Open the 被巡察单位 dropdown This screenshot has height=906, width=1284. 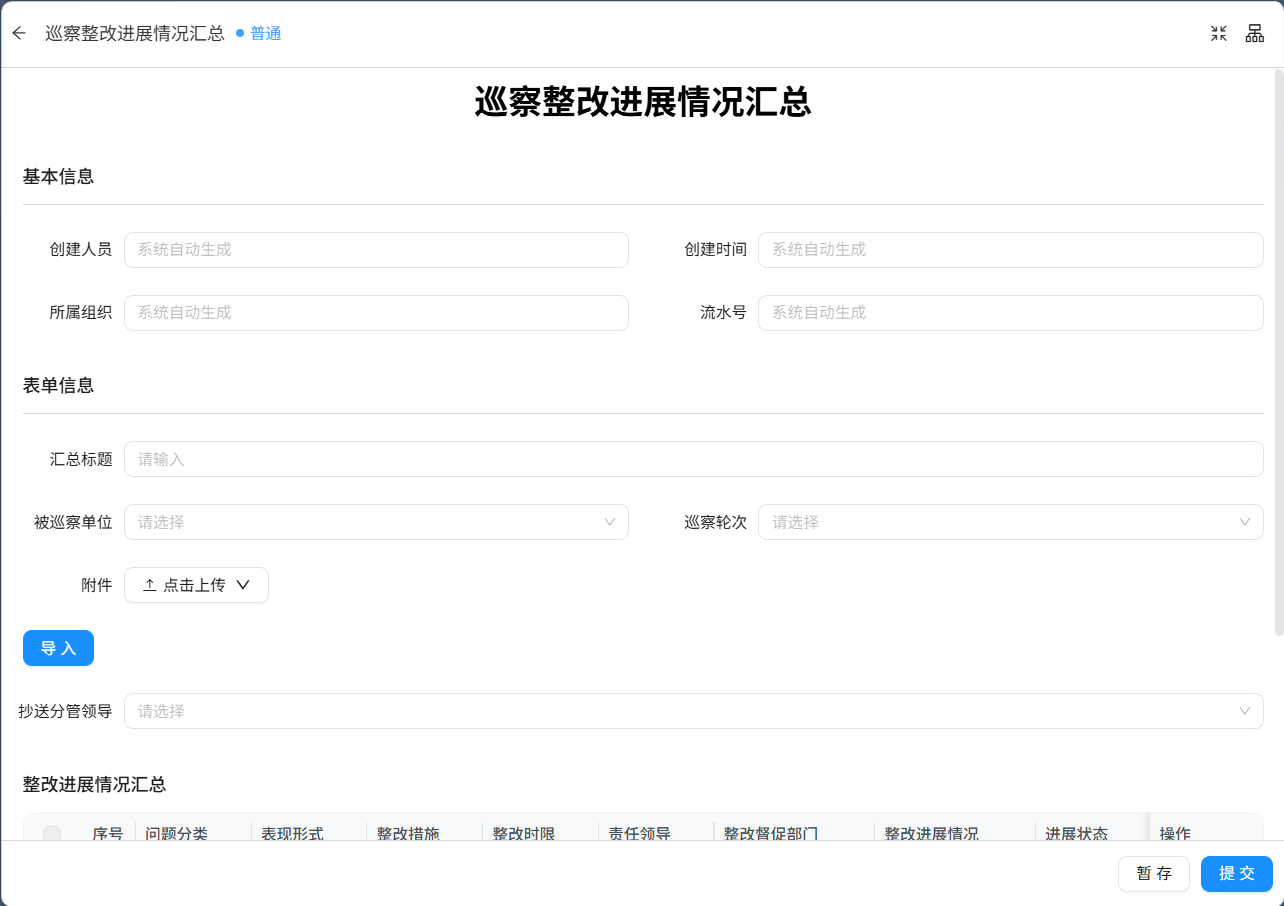[x=376, y=522]
